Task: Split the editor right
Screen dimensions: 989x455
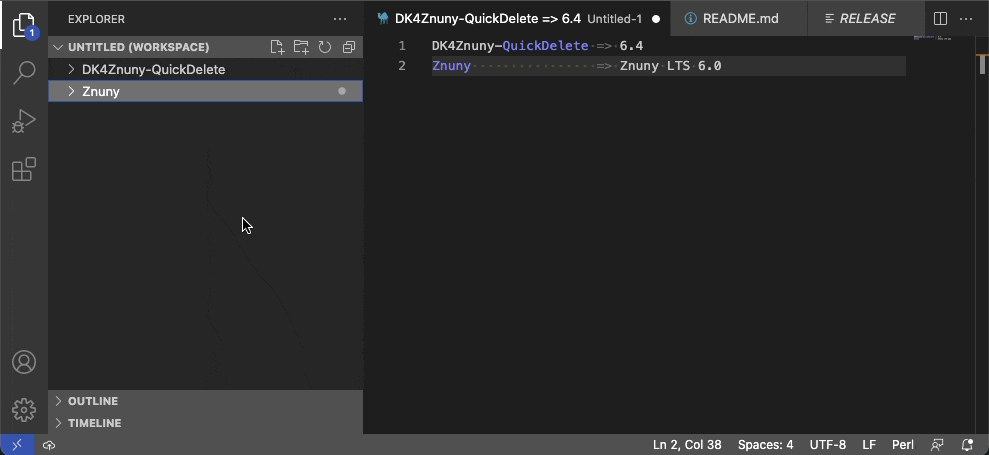Action: 940,19
